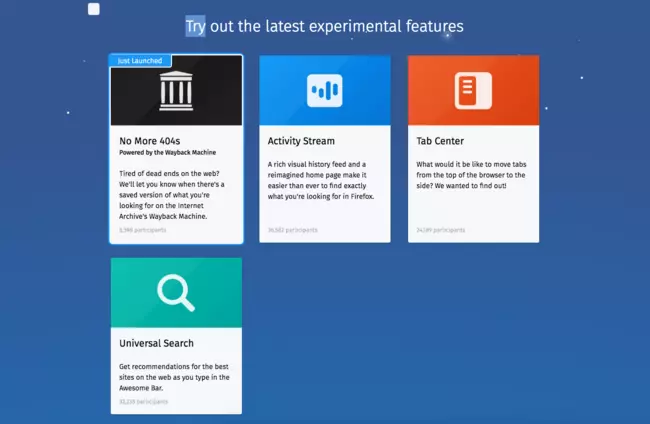Click the 'Just launched' badge

tap(141, 61)
